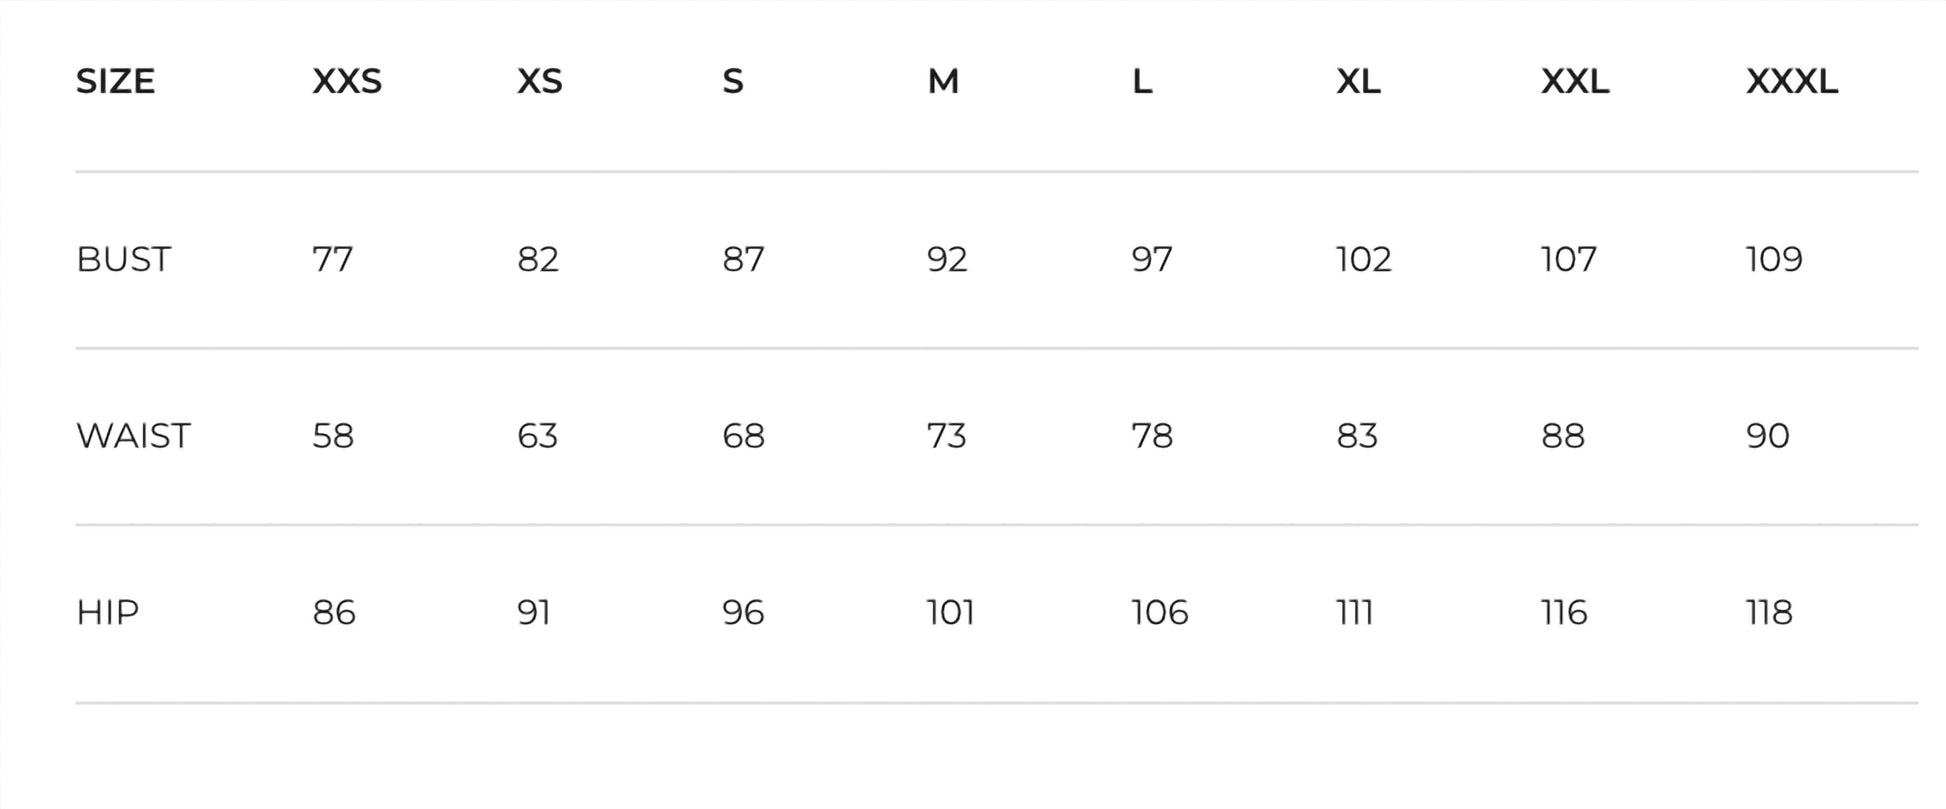1946x809 pixels.
Task: Click bust value 109 for XXXL
Action: click(x=1773, y=259)
